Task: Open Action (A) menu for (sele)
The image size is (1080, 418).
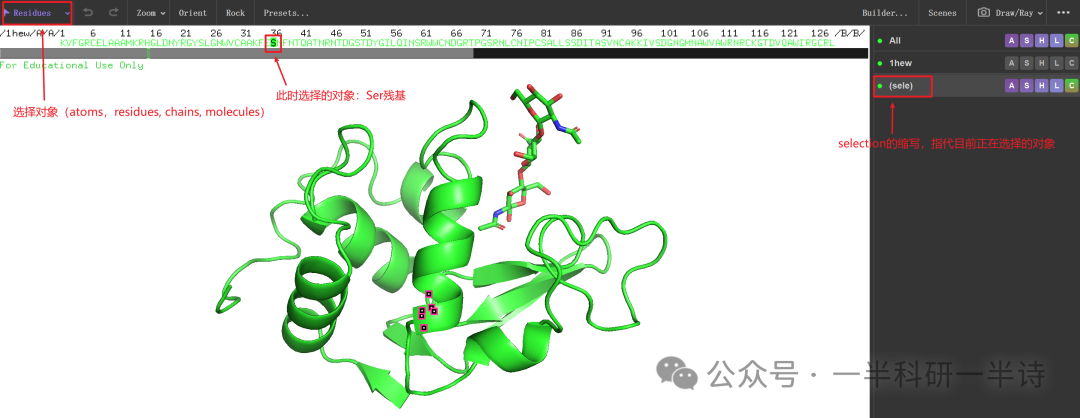Action: [x=1011, y=85]
